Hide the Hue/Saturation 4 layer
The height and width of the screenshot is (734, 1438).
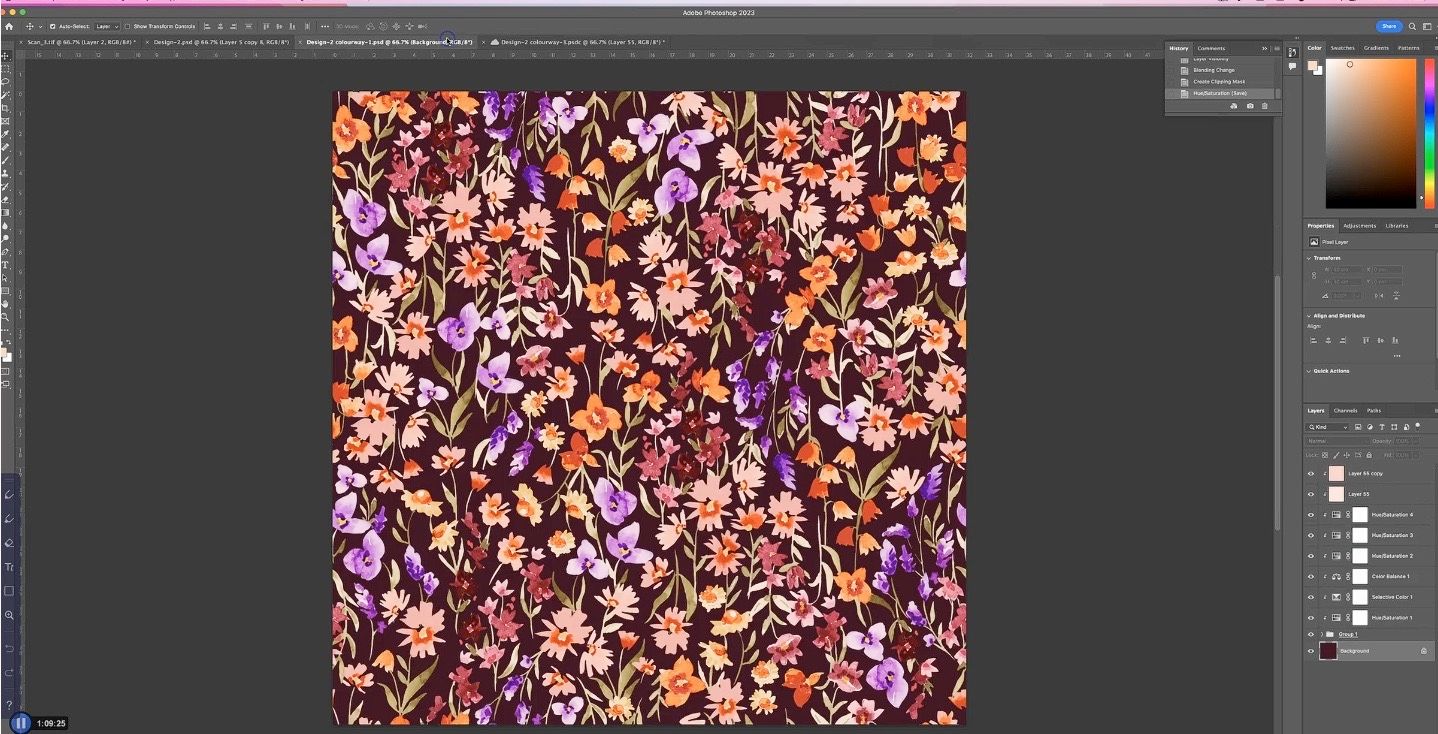(1310, 515)
